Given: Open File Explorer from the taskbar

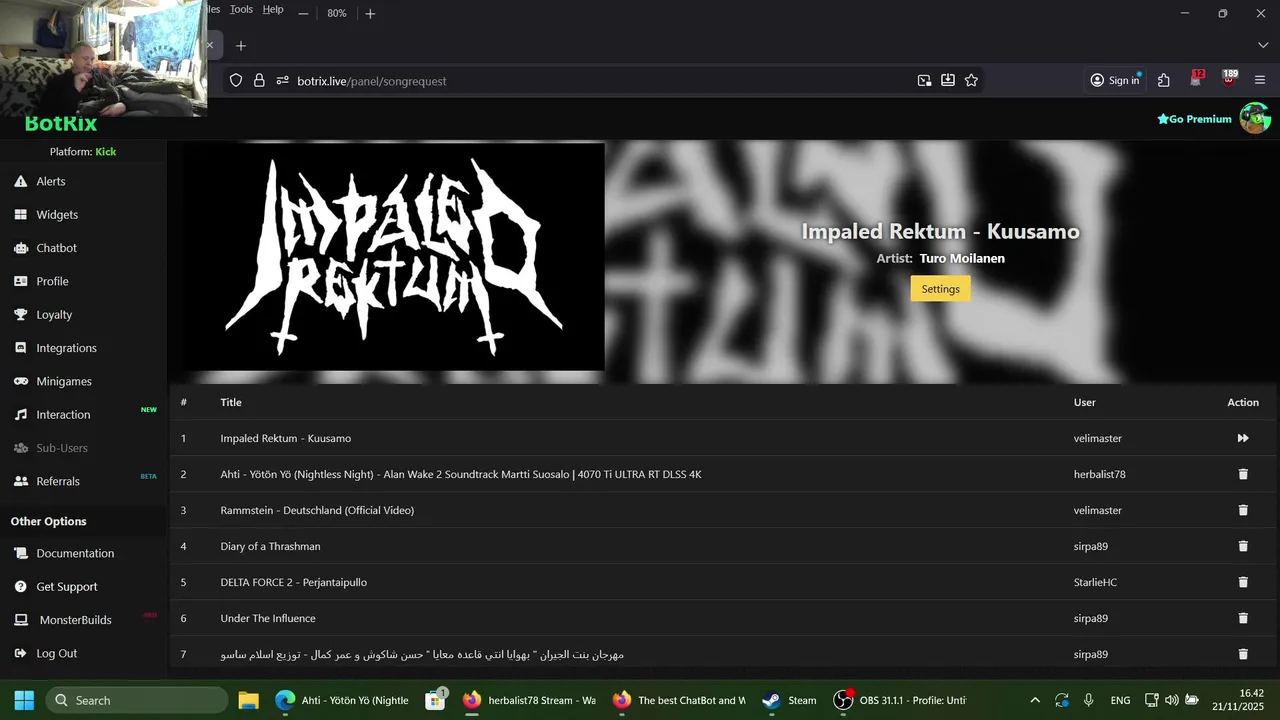Looking at the screenshot, I should pyautogui.click(x=248, y=700).
